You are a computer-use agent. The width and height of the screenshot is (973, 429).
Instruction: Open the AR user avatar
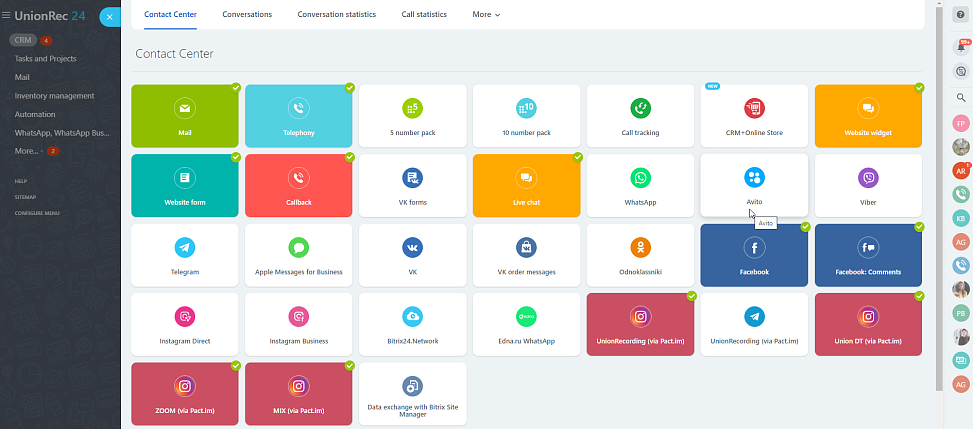(x=961, y=171)
